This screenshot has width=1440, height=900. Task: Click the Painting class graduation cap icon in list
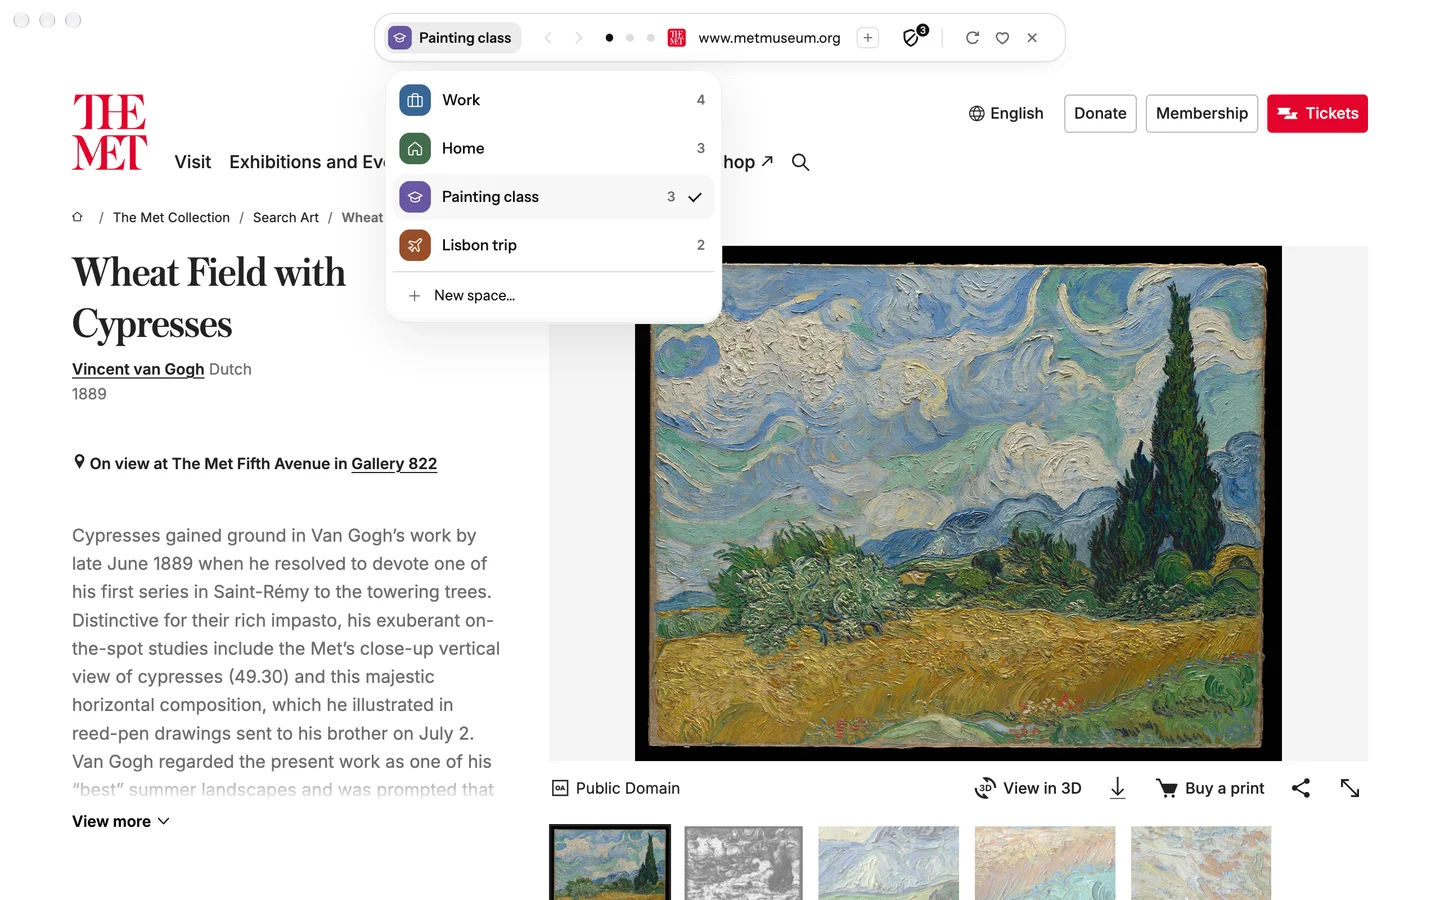415,197
